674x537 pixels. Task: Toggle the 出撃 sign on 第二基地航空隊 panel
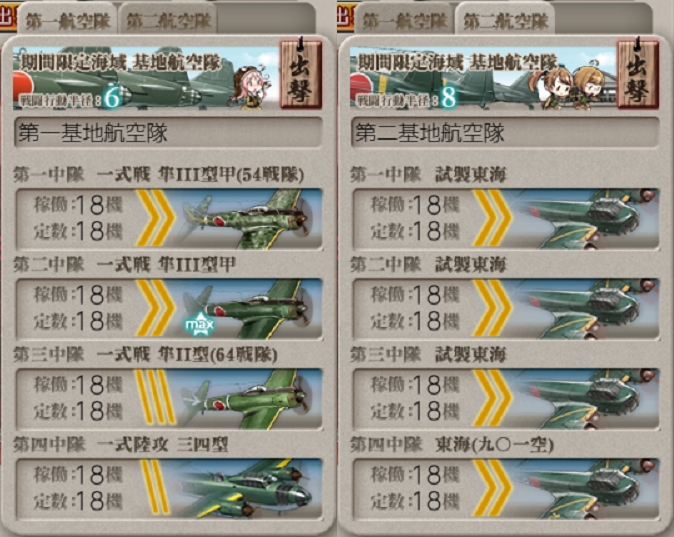[637, 73]
